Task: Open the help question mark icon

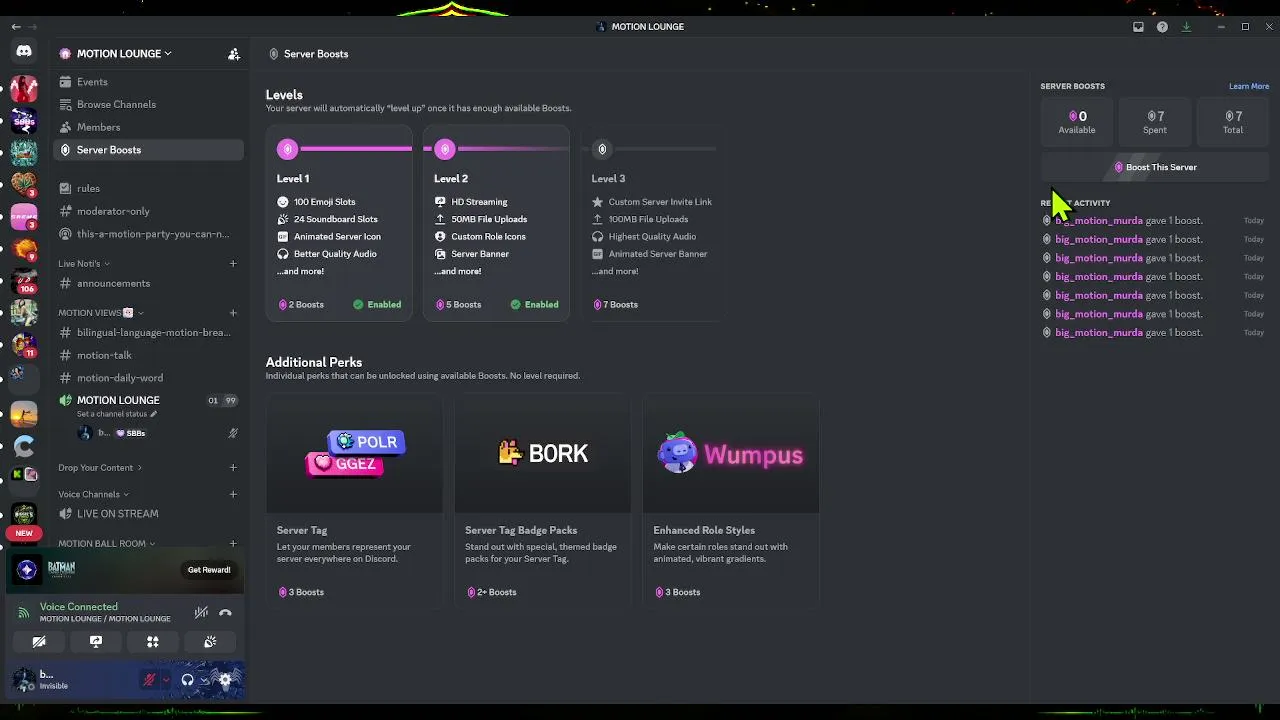Action: coord(1162,27)
